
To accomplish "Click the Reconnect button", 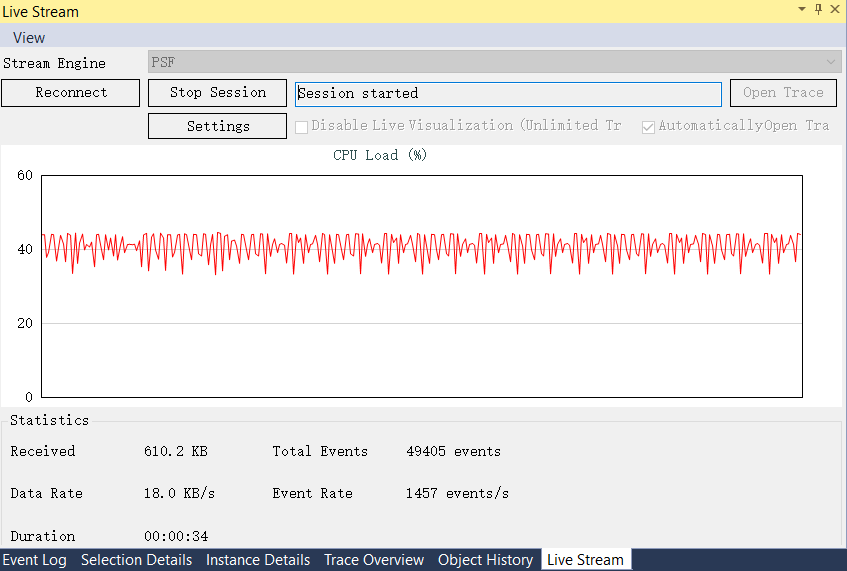I will 71,93.
